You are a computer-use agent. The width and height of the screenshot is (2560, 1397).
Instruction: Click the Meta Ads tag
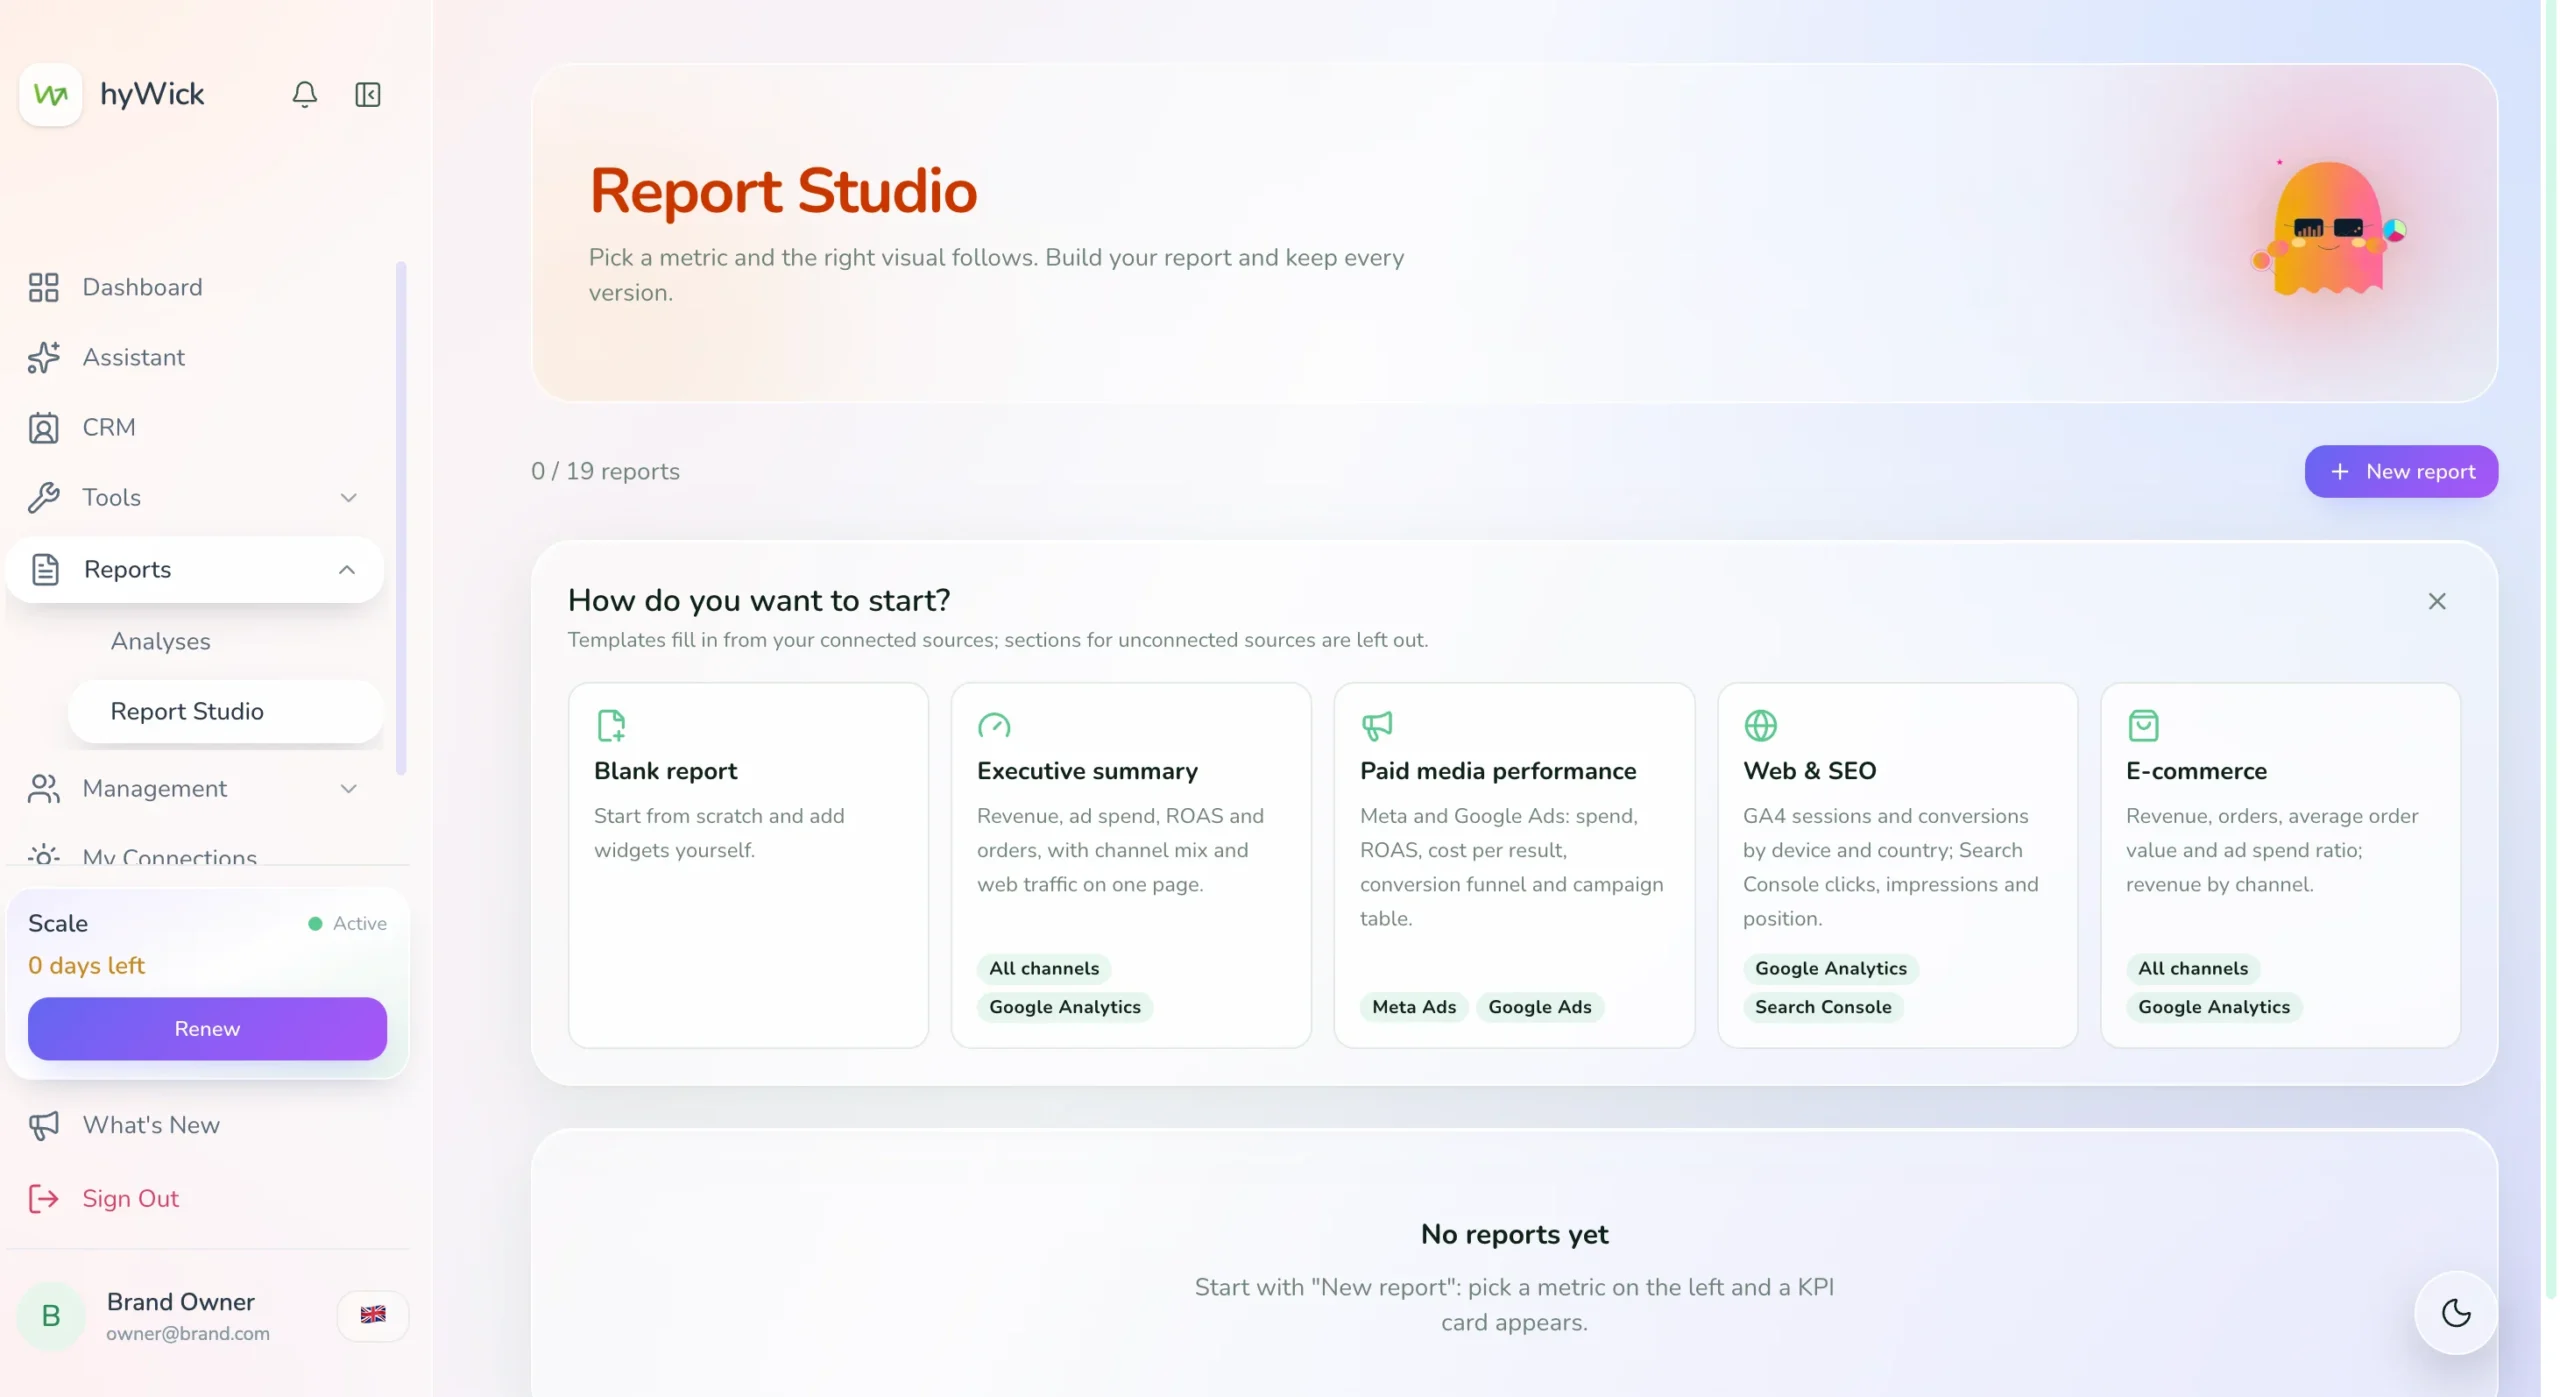point(1413,1007)
